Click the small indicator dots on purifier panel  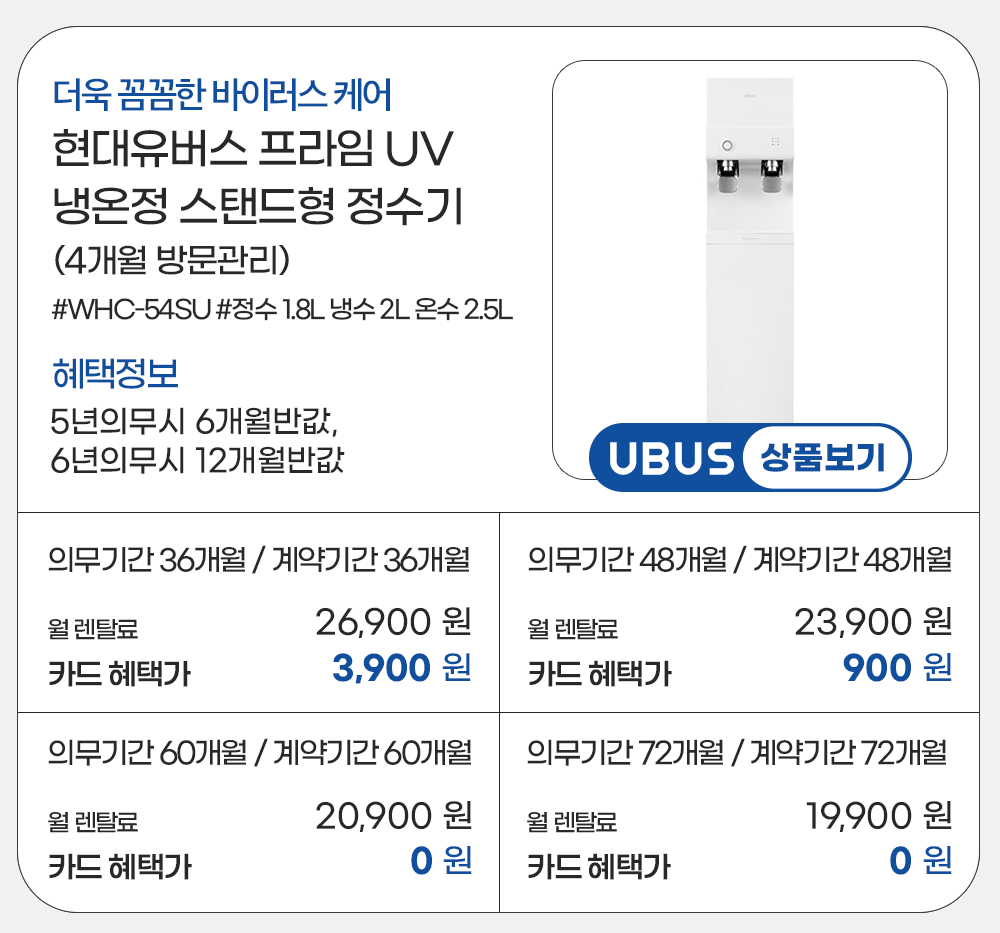(x=774, y=143)
